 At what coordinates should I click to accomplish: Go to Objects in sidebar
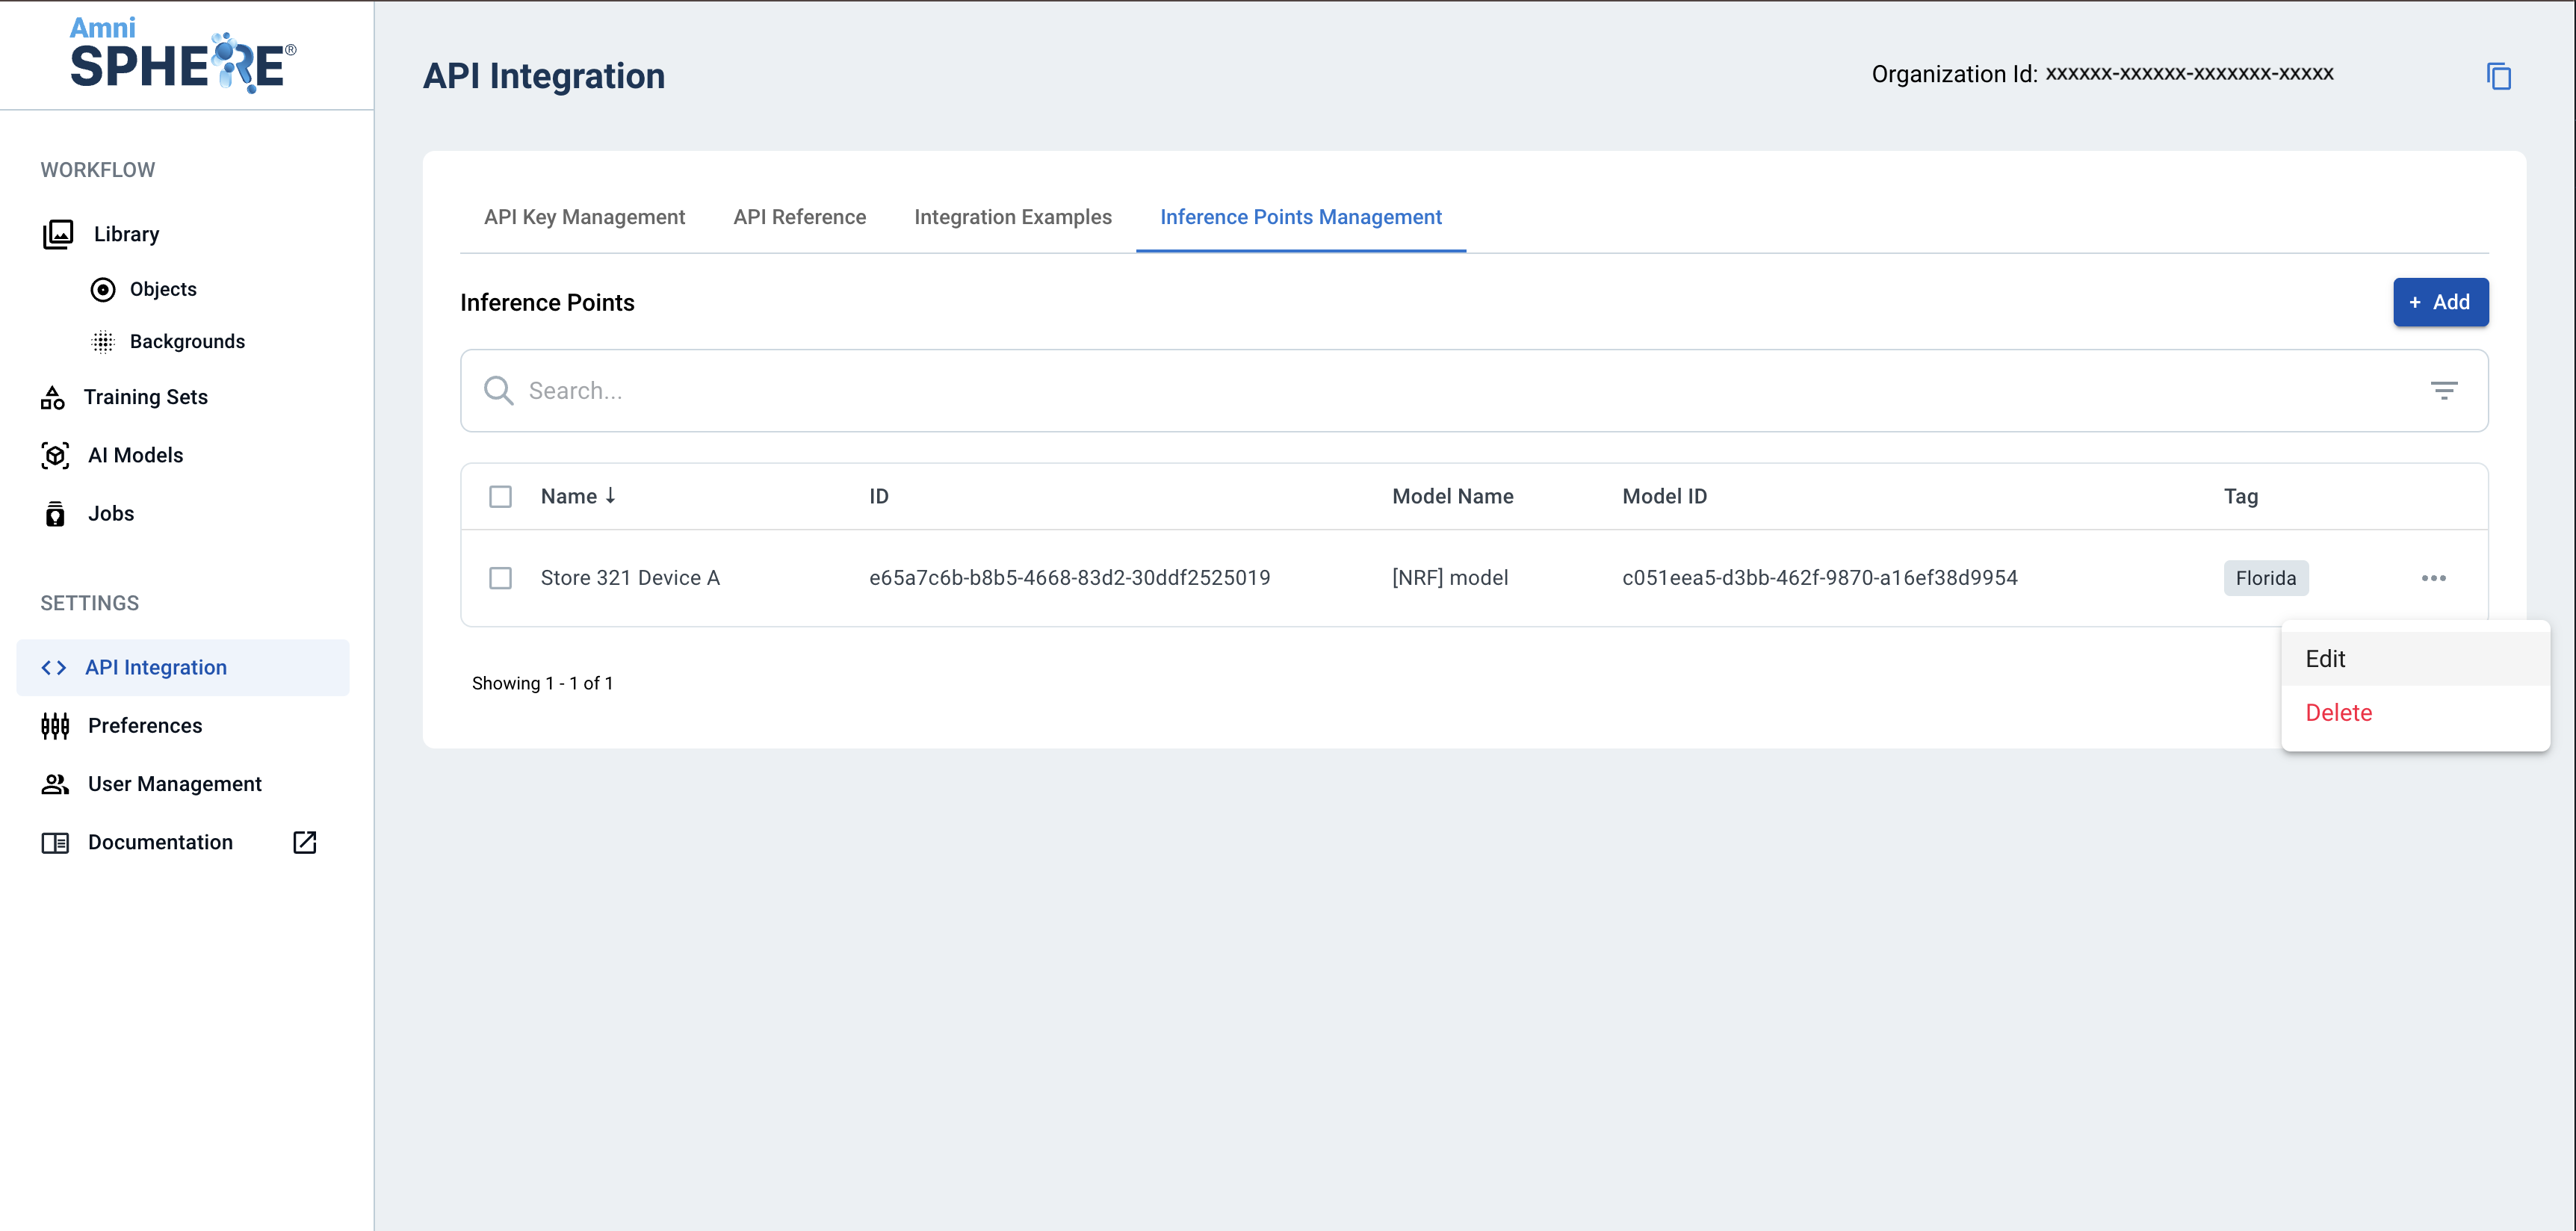[163, 289]
